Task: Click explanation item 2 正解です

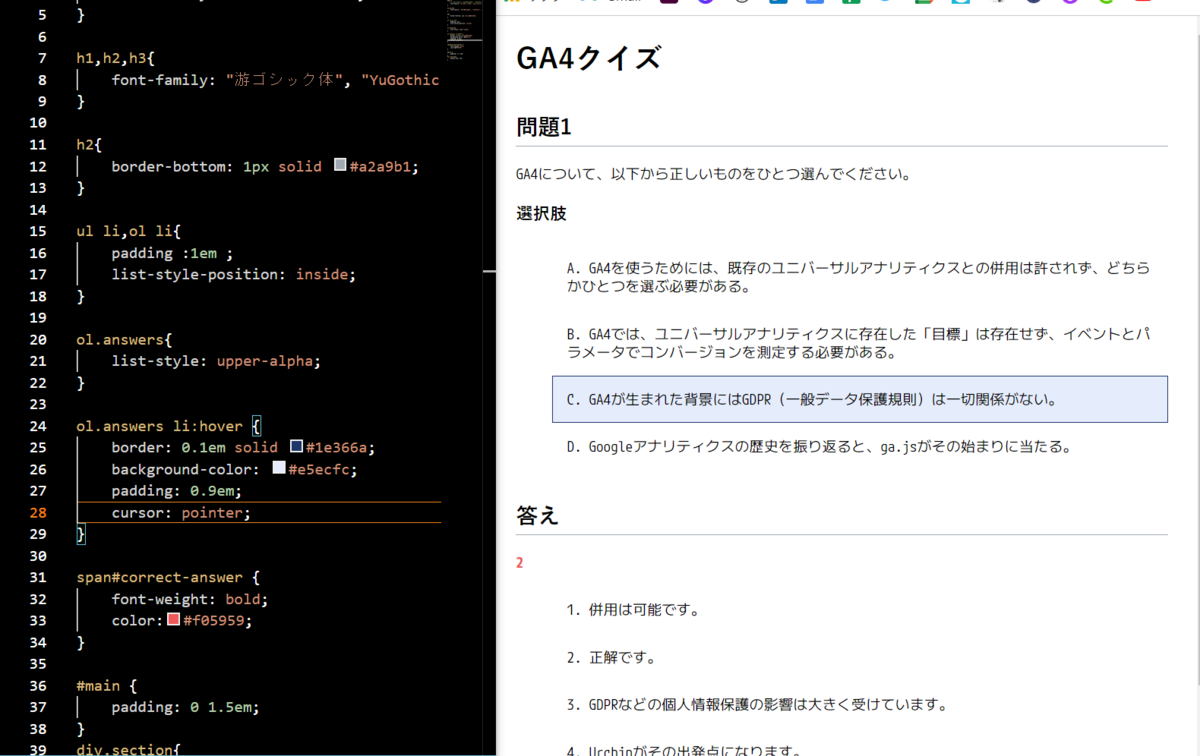Action: coord(611,658)
